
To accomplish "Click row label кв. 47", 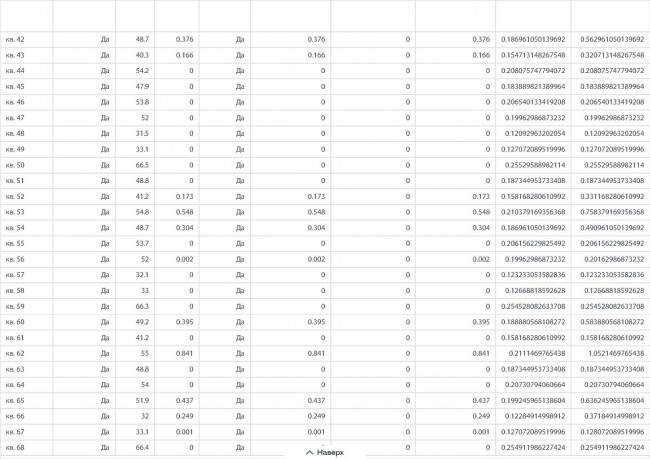I will click(15, 118).
